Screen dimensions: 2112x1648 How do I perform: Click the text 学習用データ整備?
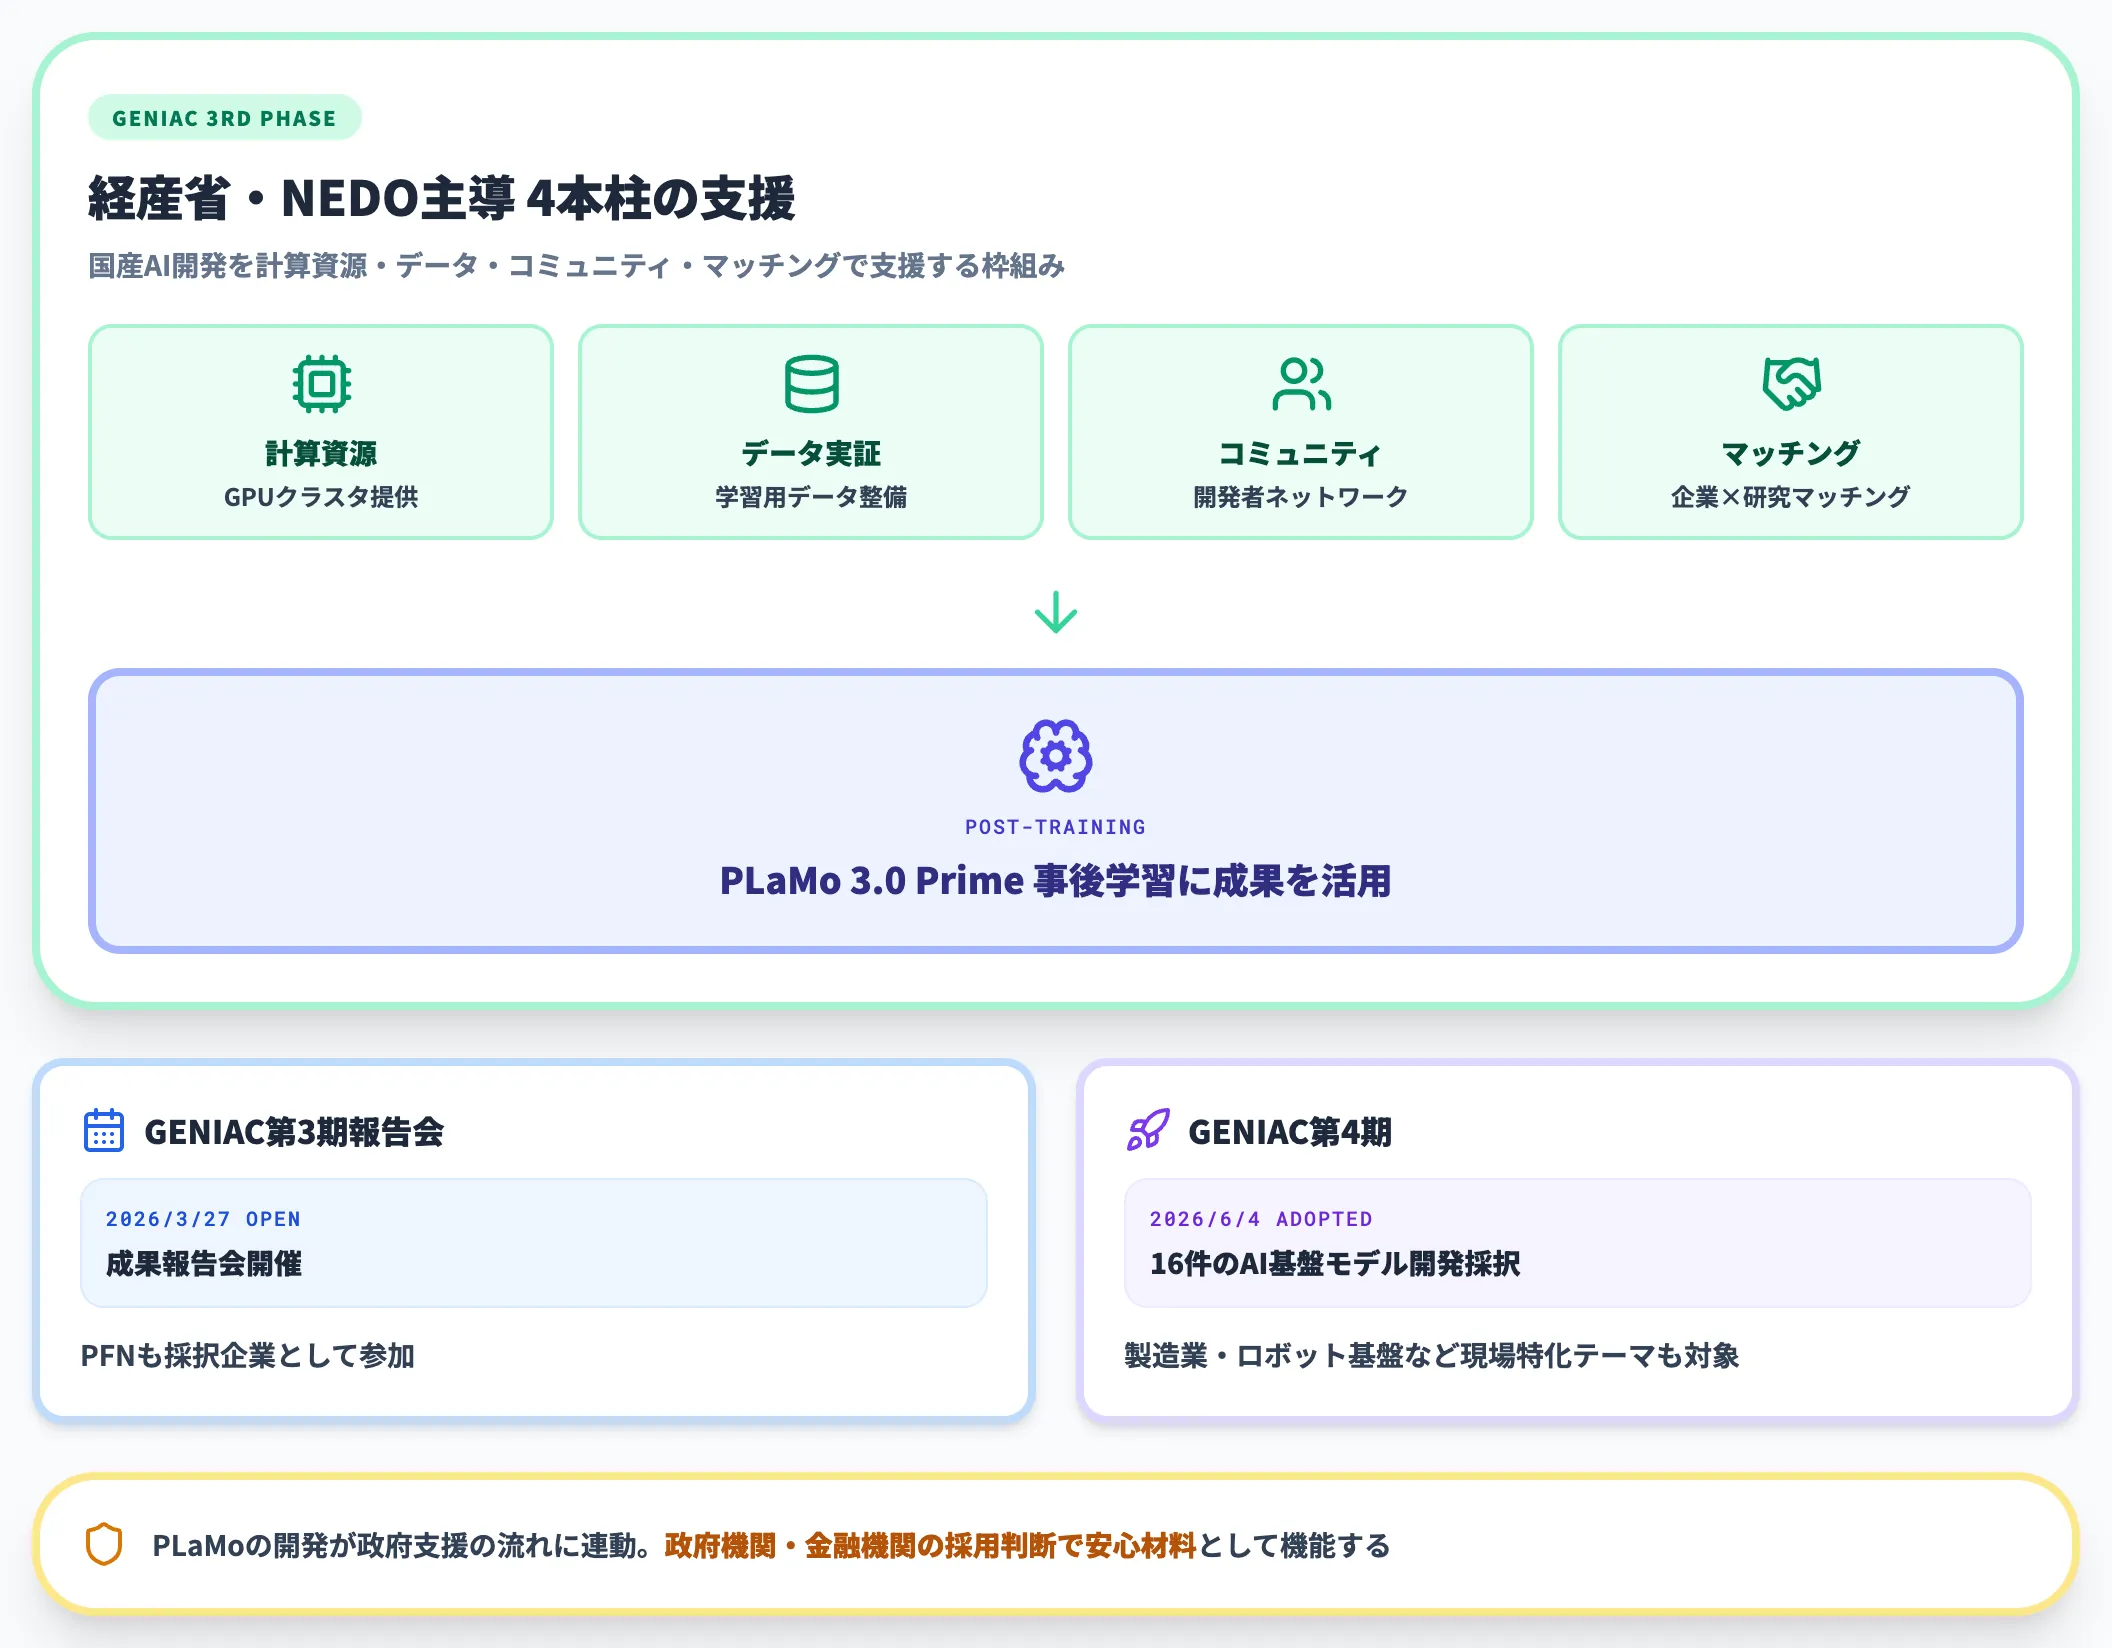pos(811,497)
